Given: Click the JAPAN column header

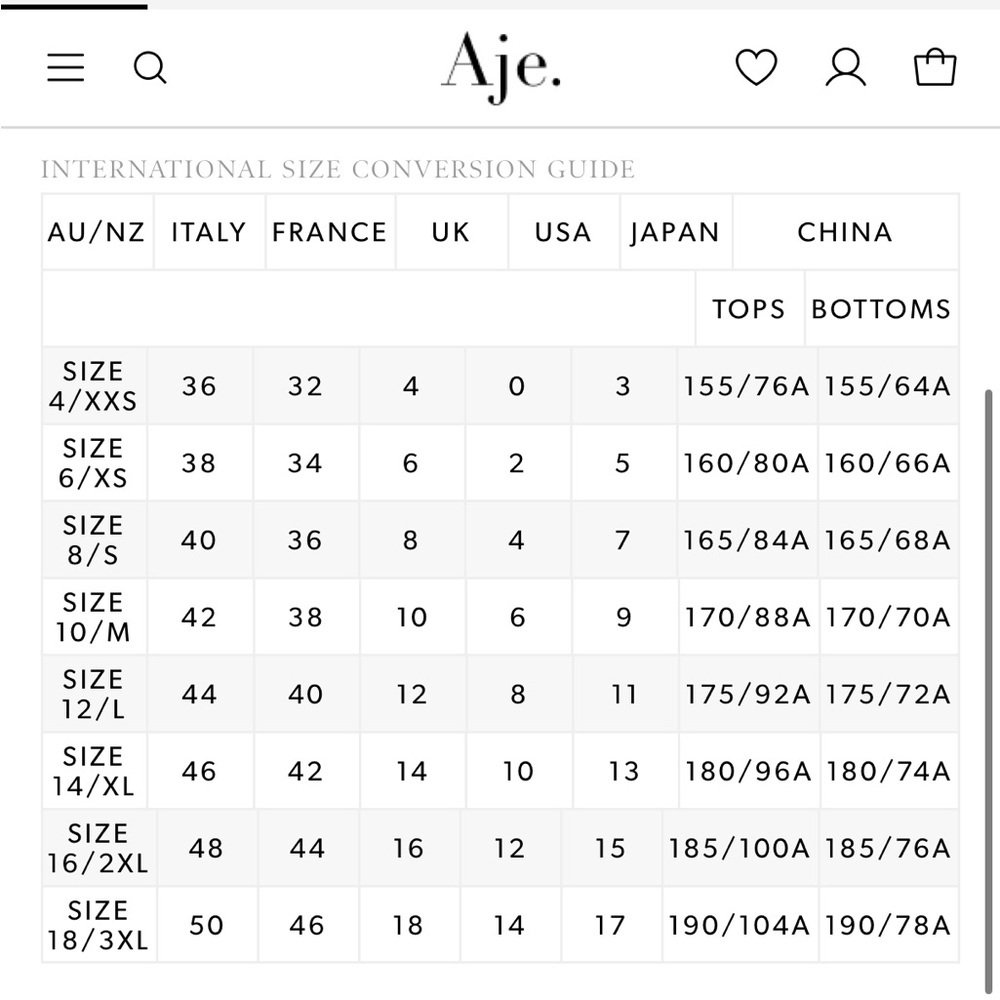Looking at the screenshot, I should 675,232.
